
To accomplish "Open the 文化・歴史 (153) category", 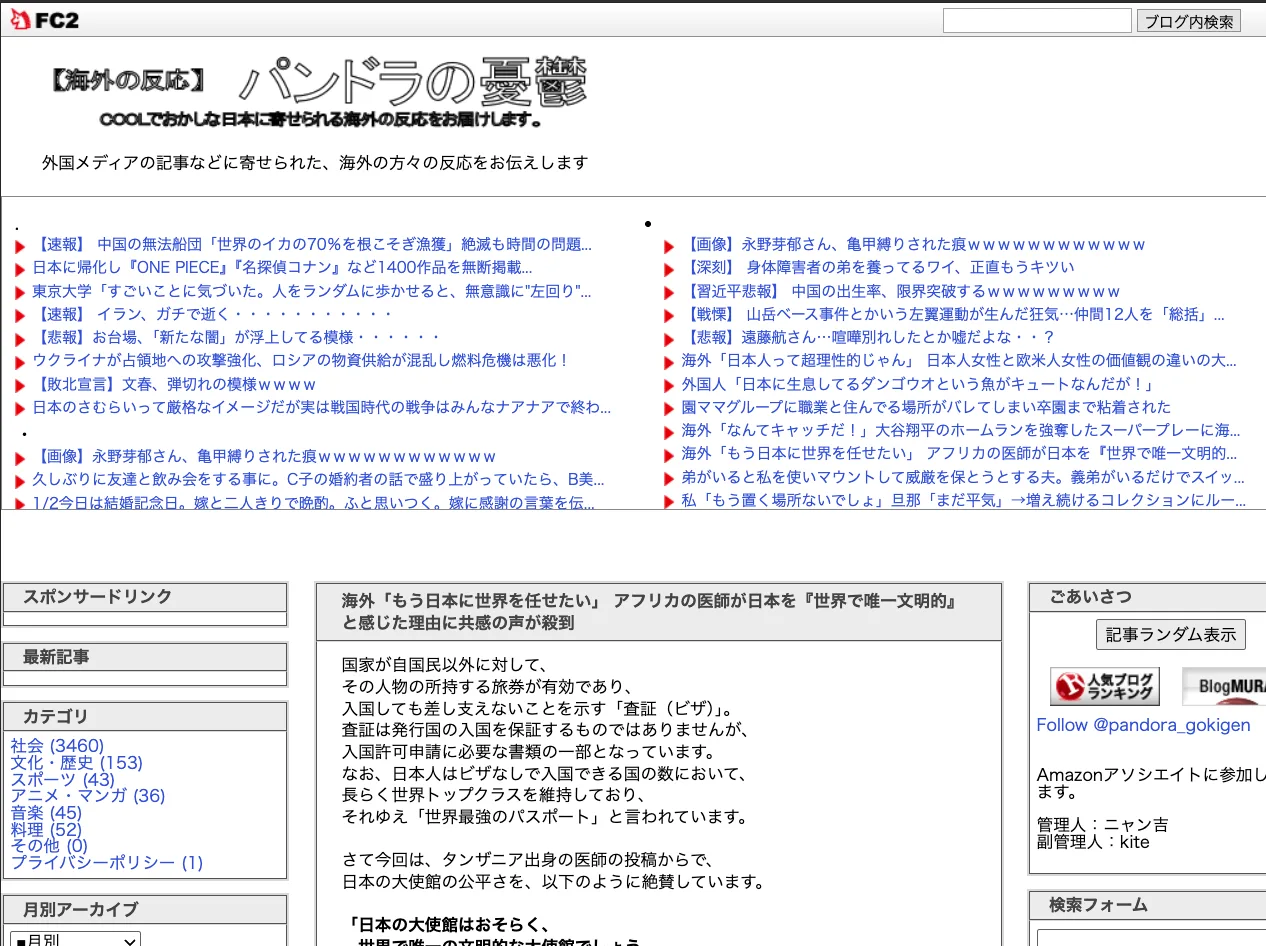I will point(77,762).
